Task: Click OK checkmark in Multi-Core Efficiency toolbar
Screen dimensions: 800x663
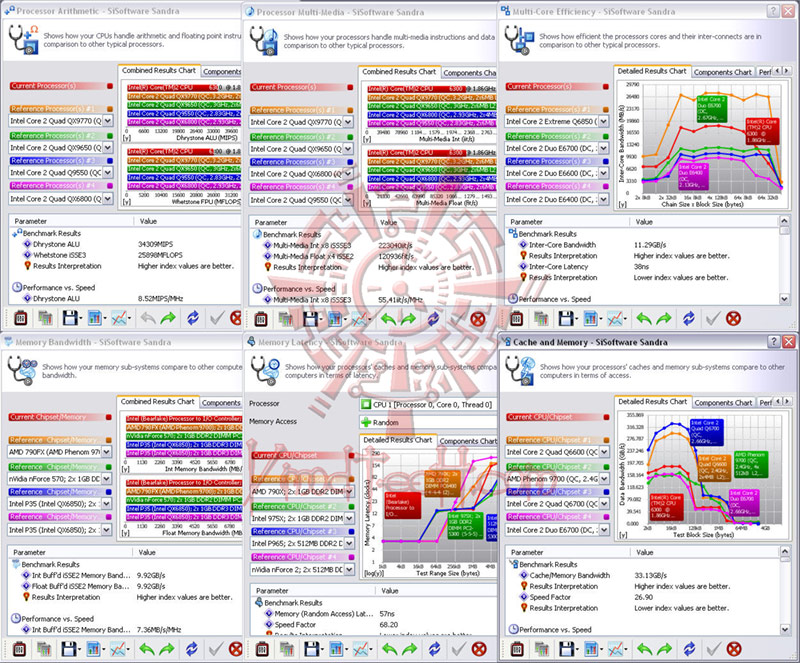Action: point(713,319)
